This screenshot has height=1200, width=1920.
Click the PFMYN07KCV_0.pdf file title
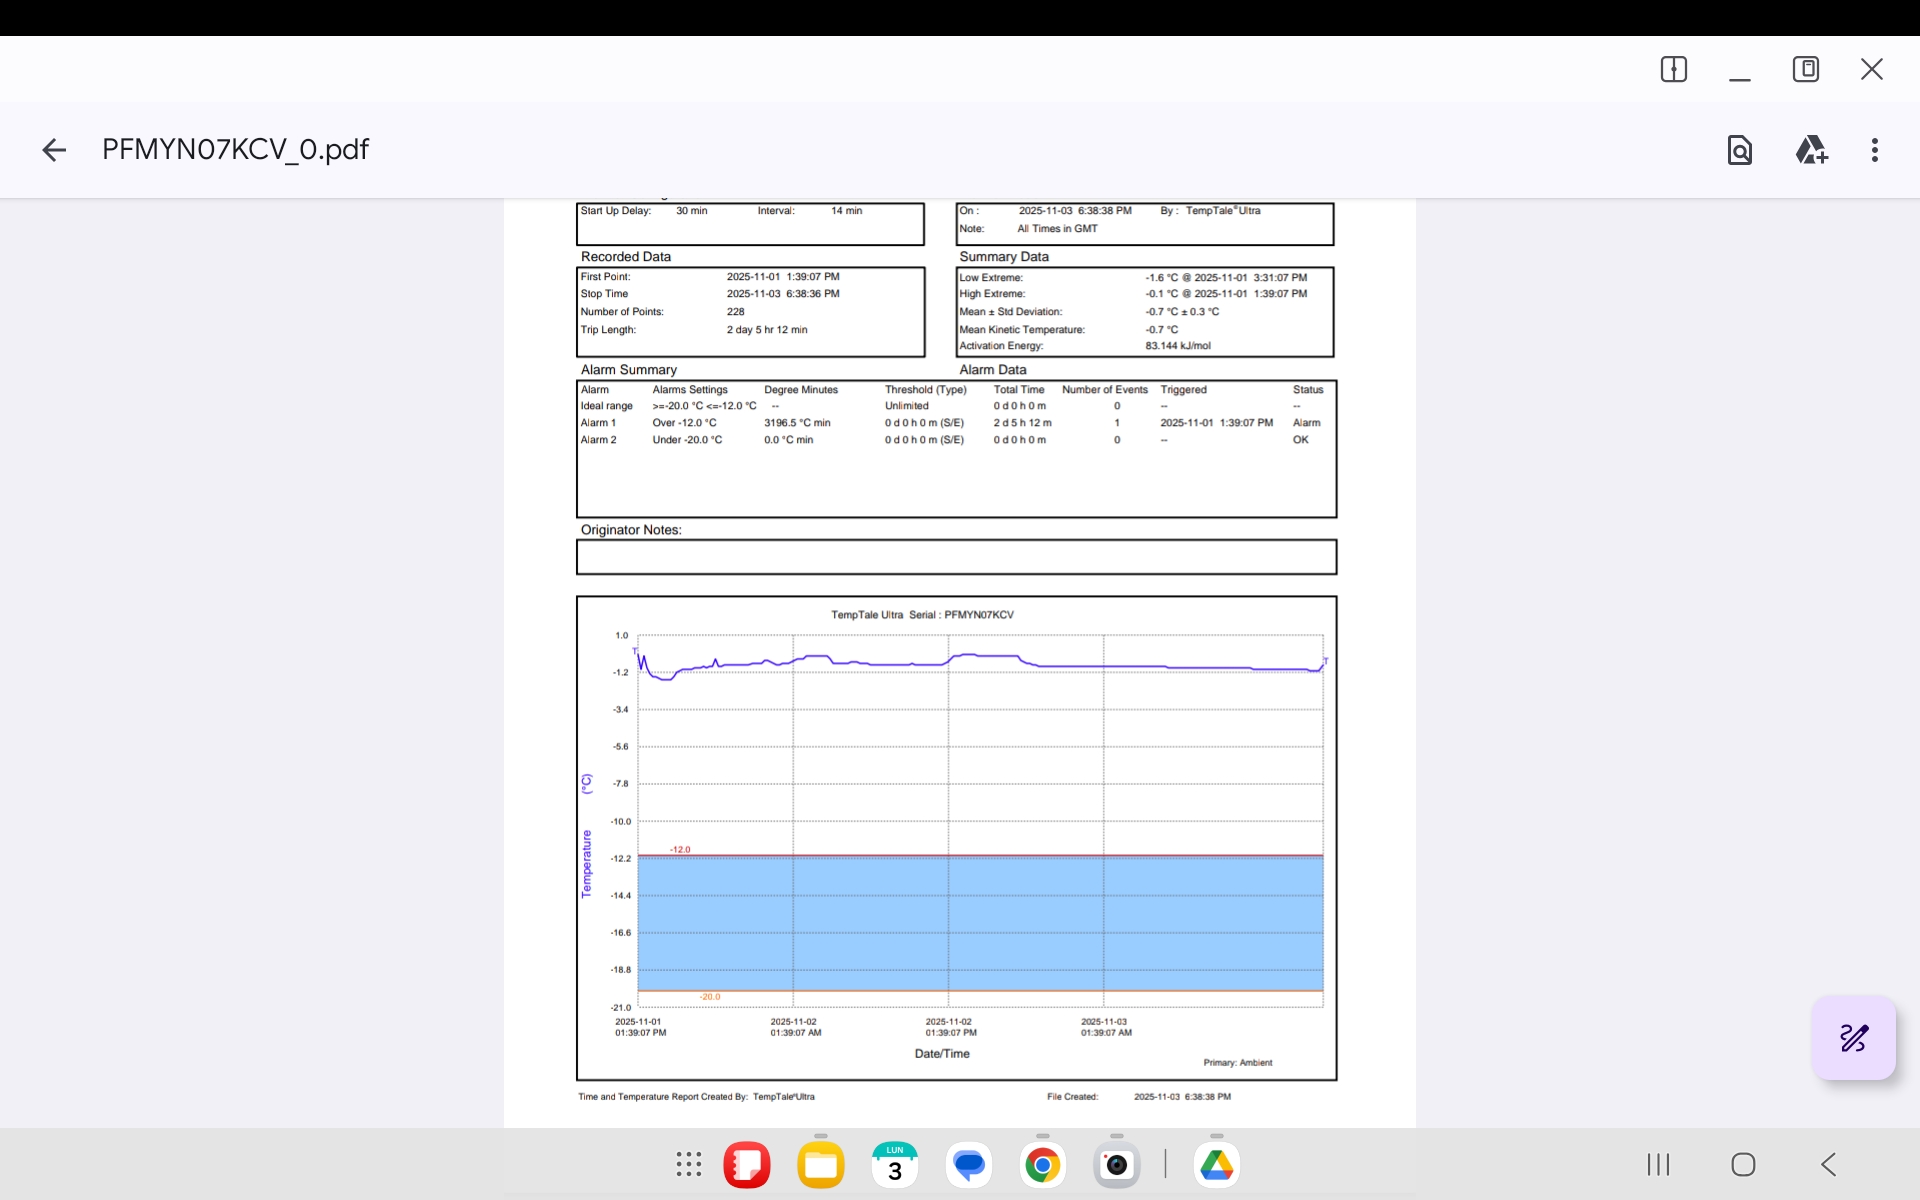(235, 150)
